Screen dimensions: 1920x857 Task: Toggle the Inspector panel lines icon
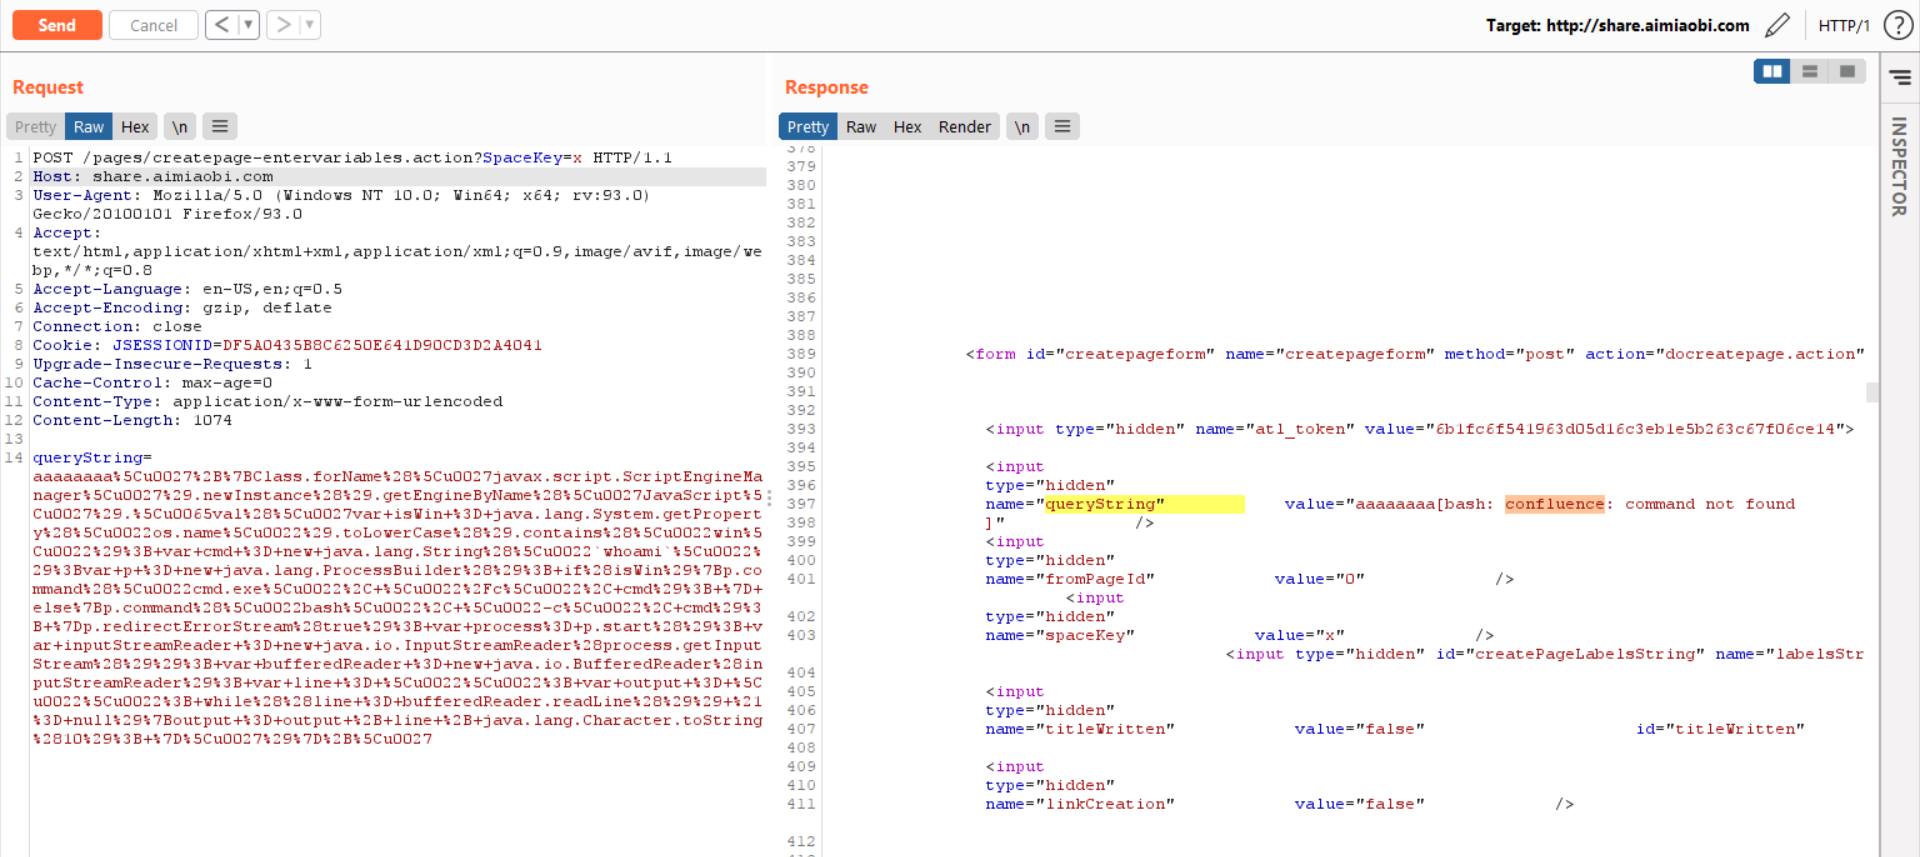click(1900, 77)
